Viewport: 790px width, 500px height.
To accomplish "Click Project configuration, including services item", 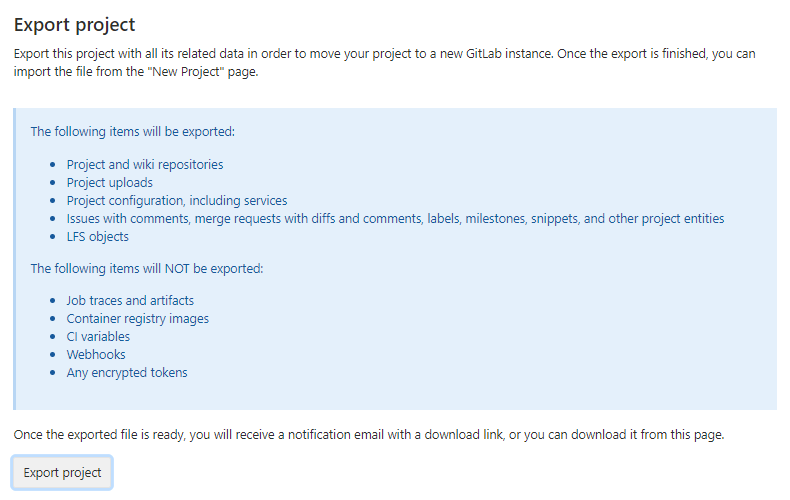I will coord(177,200).
